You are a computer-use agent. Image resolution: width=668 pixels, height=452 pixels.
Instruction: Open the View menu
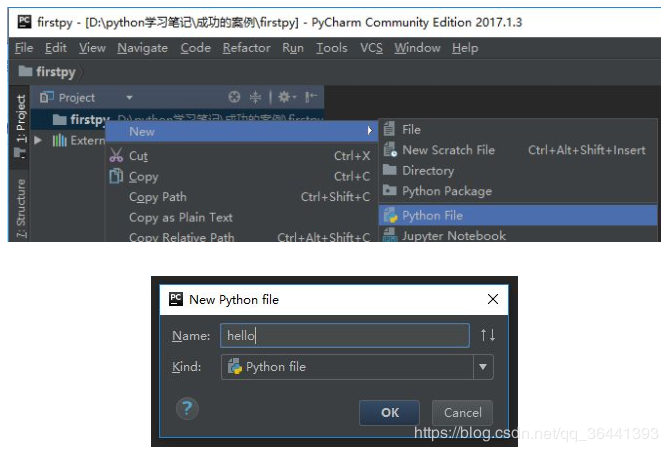click(92, 48)
